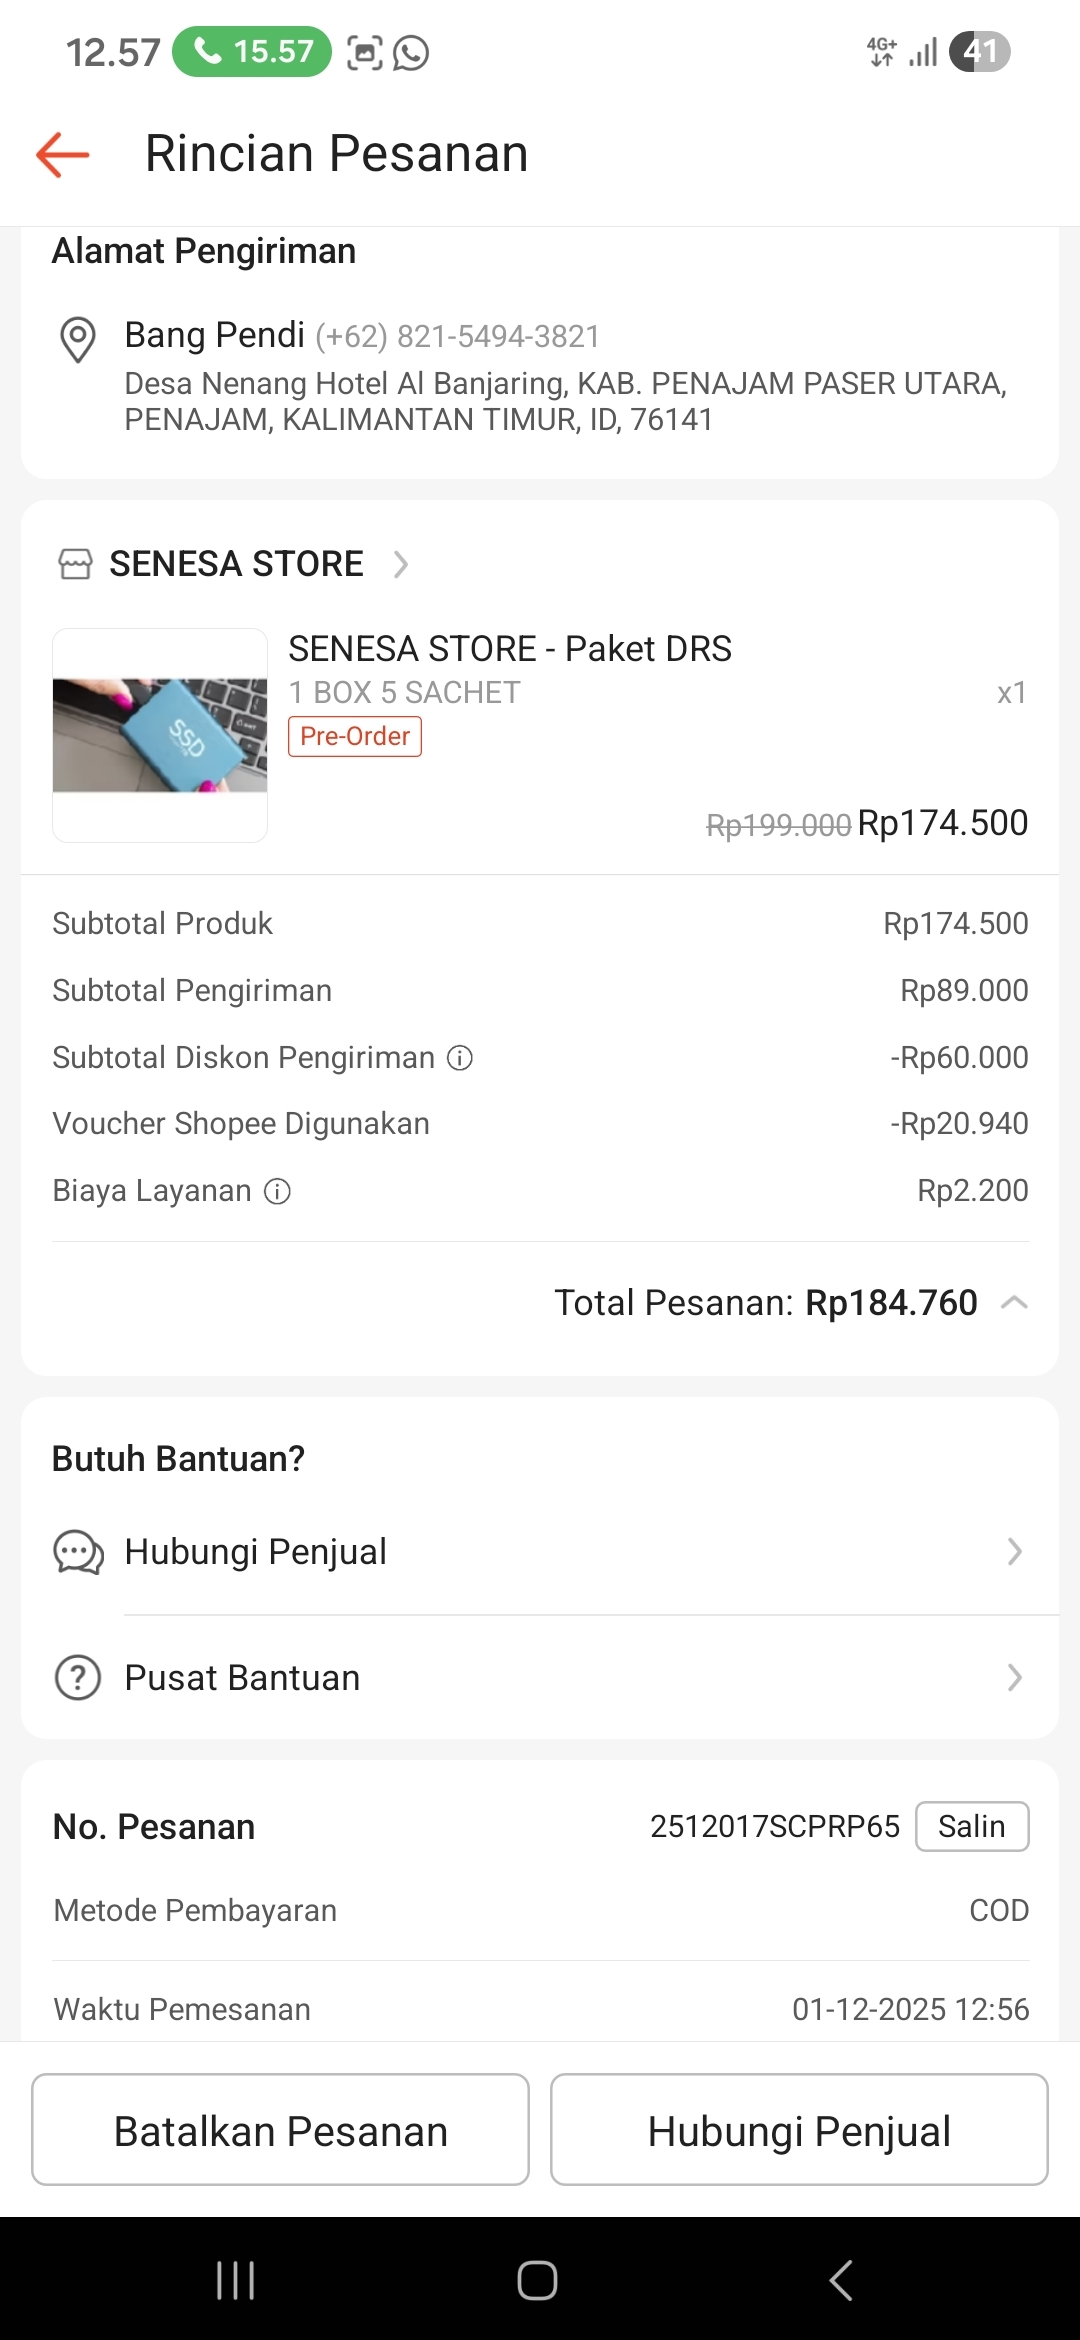
Task: Tap the SENESA STORE shop icon
Action: coord(75,564)
